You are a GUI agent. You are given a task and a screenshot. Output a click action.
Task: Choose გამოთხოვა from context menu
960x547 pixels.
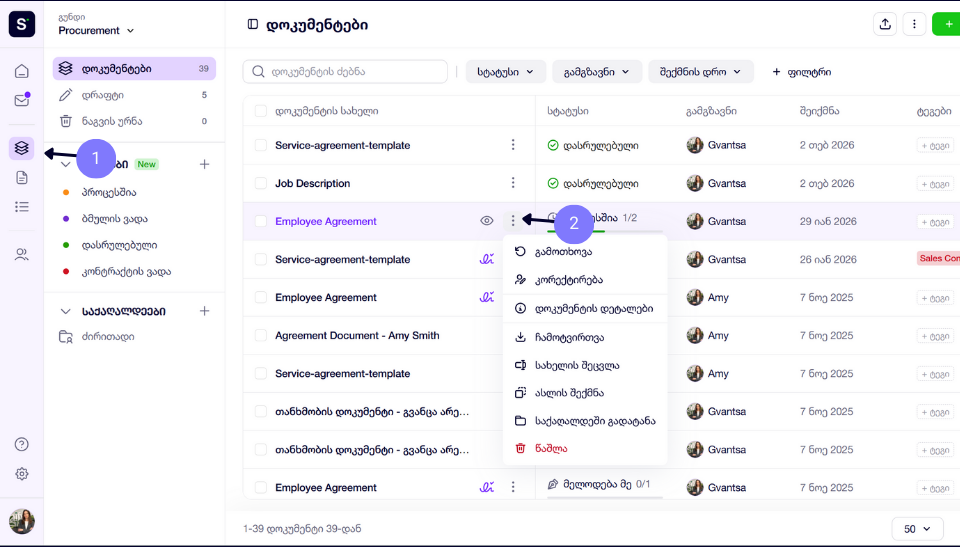(585, 252)
